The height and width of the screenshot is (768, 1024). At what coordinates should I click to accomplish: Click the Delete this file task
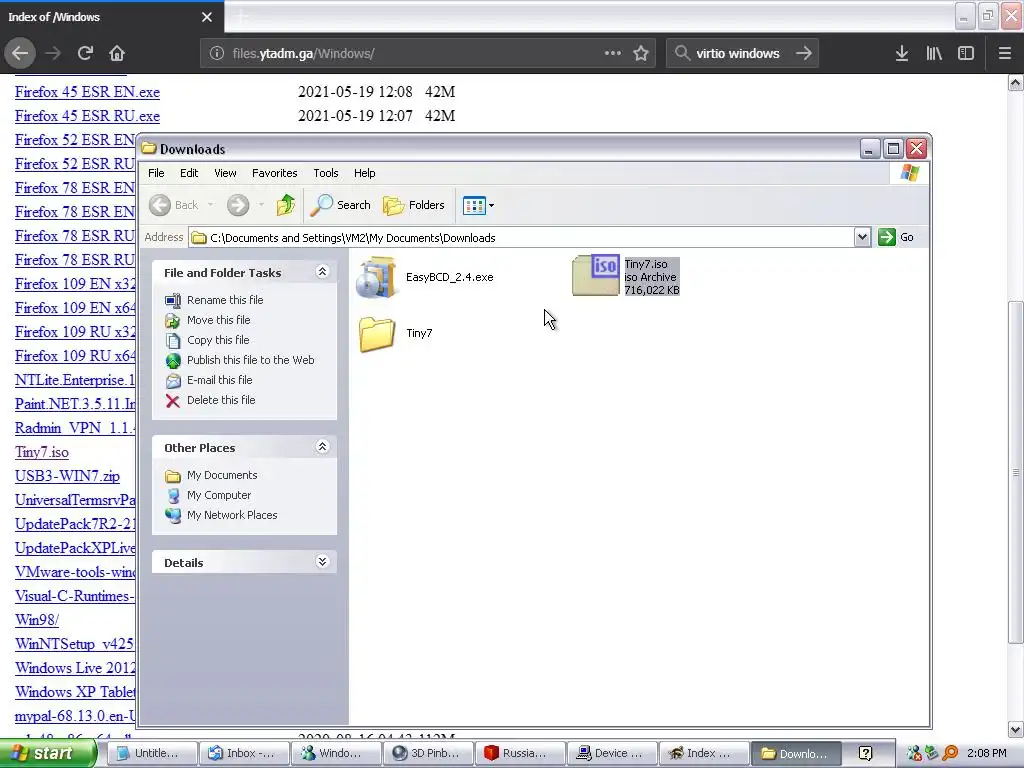pyautogui.click(x=221, y=400)
